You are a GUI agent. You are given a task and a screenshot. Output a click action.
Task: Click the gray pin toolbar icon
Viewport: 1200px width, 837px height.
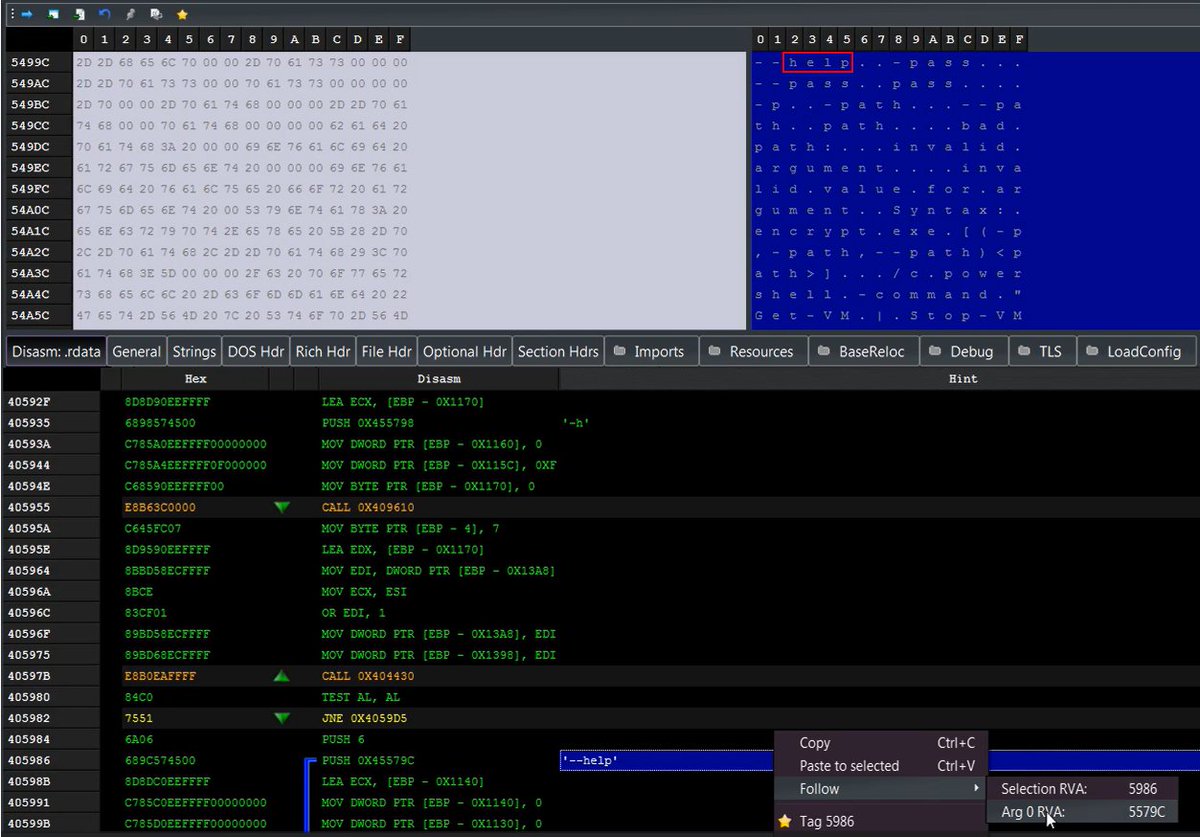(130, 15)
